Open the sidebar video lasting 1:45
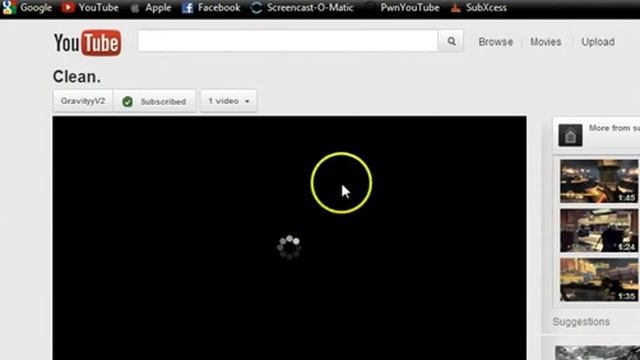This screenshot has height=360, width=640. pyautogui.click(x=599, y=181)
